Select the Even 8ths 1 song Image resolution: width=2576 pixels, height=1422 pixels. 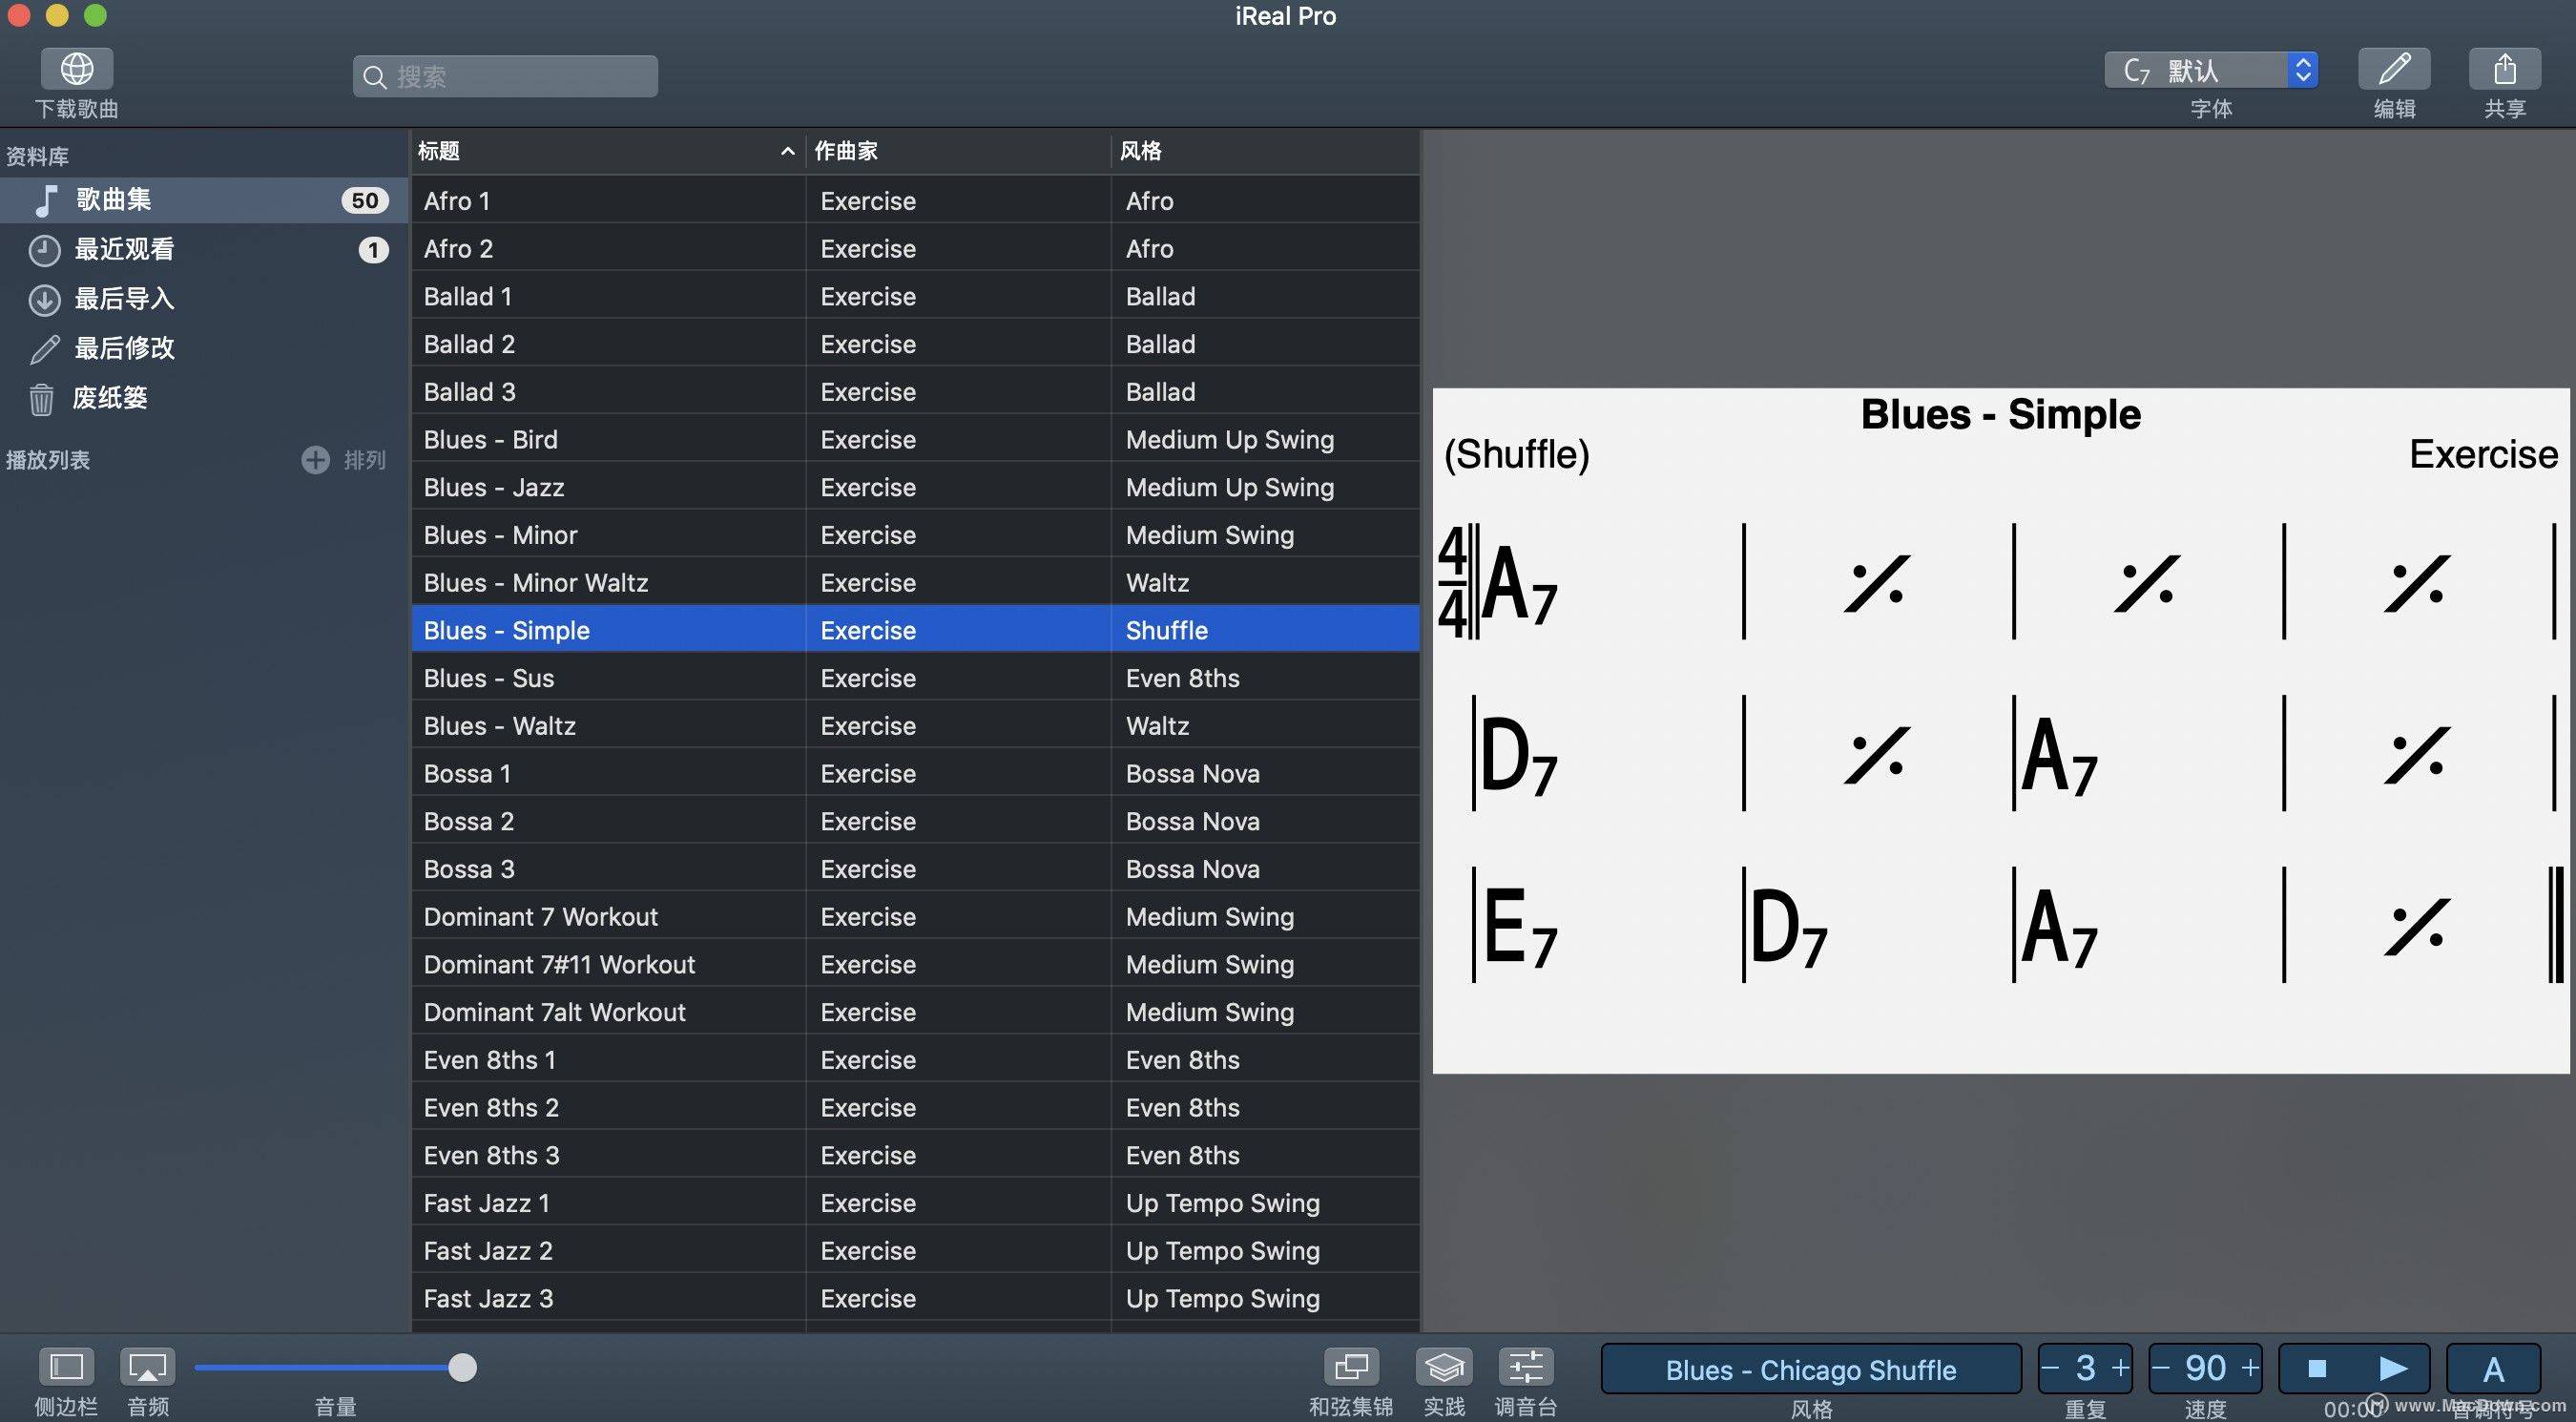coord(915,1060)
